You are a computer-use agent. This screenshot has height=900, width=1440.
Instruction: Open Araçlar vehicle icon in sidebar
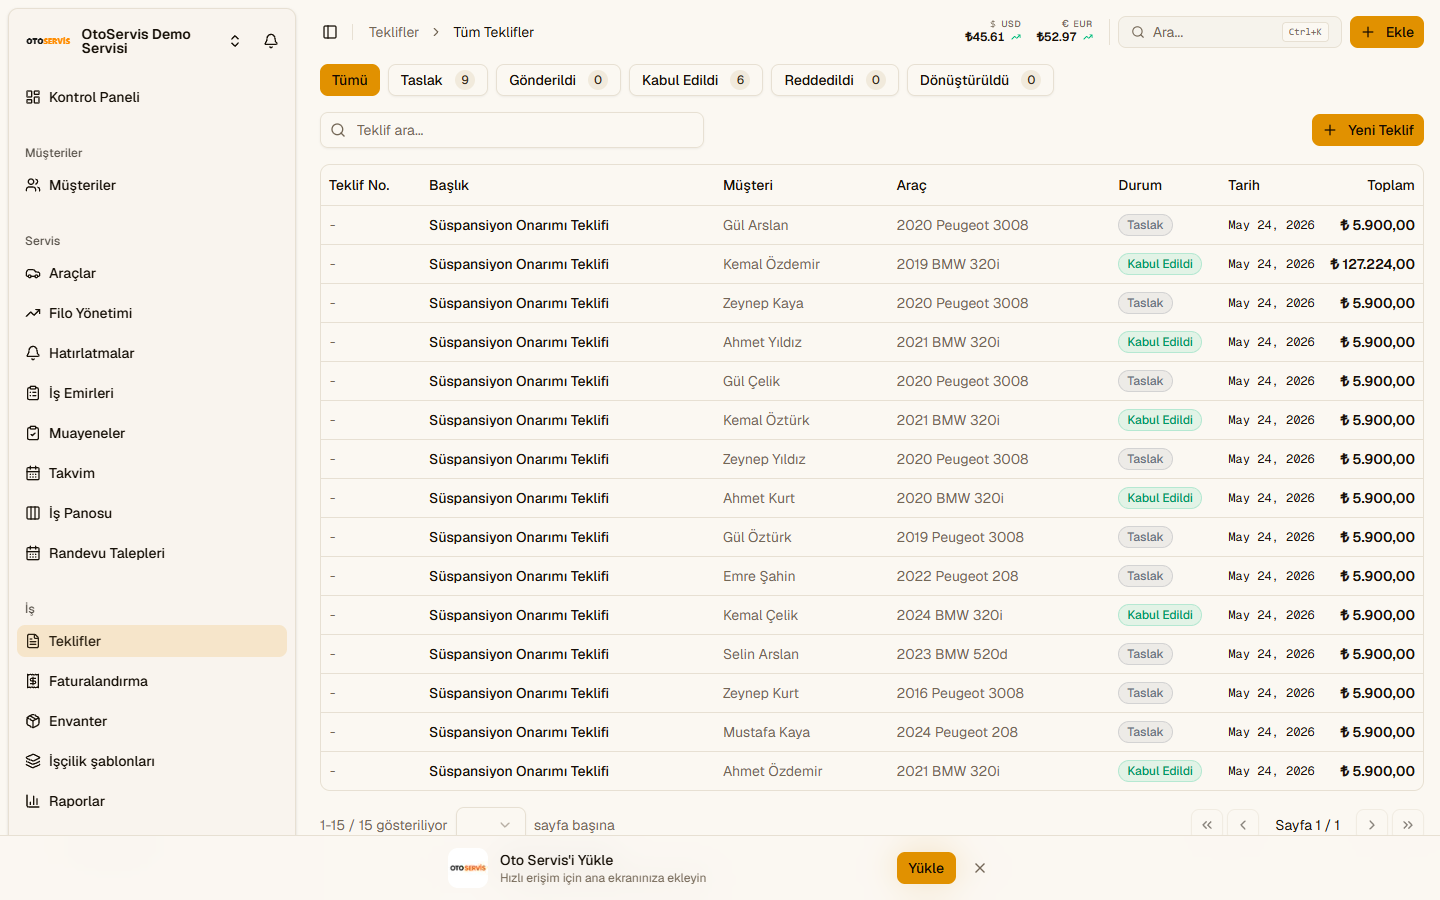[33, 273]
